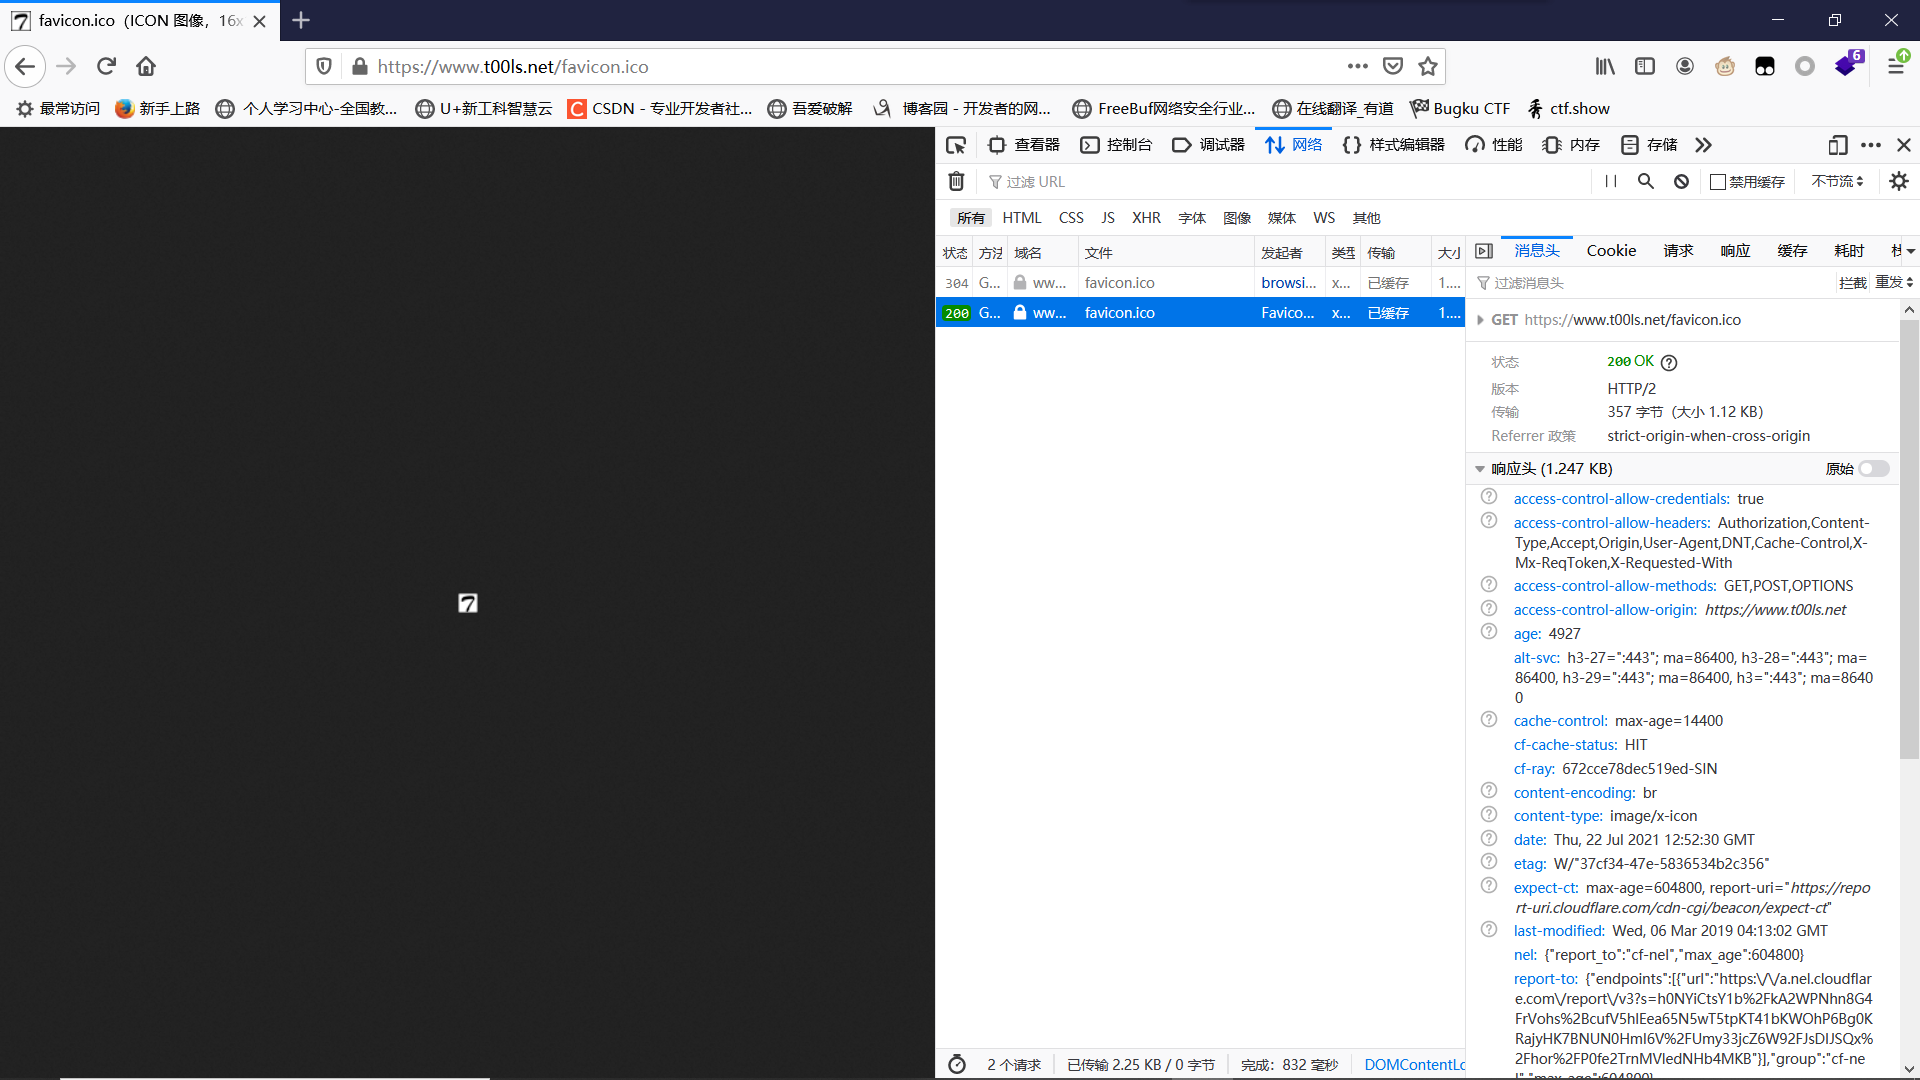Click the favicon image on the page
The width and height of the screenshot is (1920, 1080).
pos(468,603)
